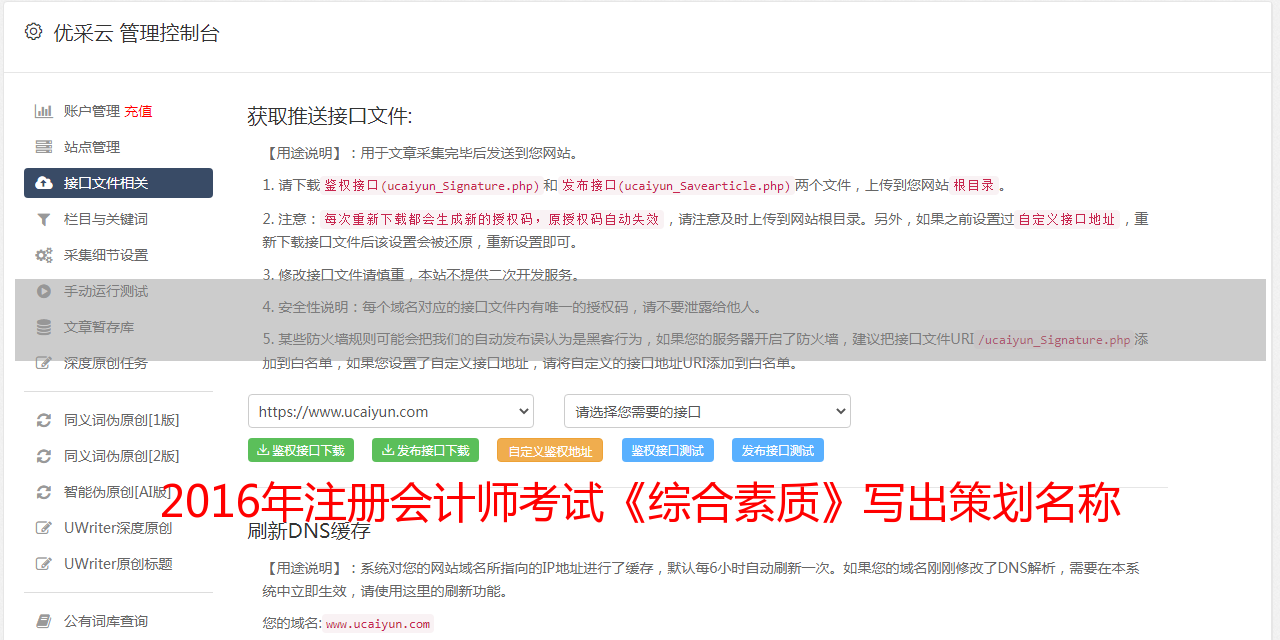The height and width of the screenshot is (640, 1280).
Task: Click the orange 自定义鉴权地址 button
Action: pyautogui.click(x=550, y=450)
